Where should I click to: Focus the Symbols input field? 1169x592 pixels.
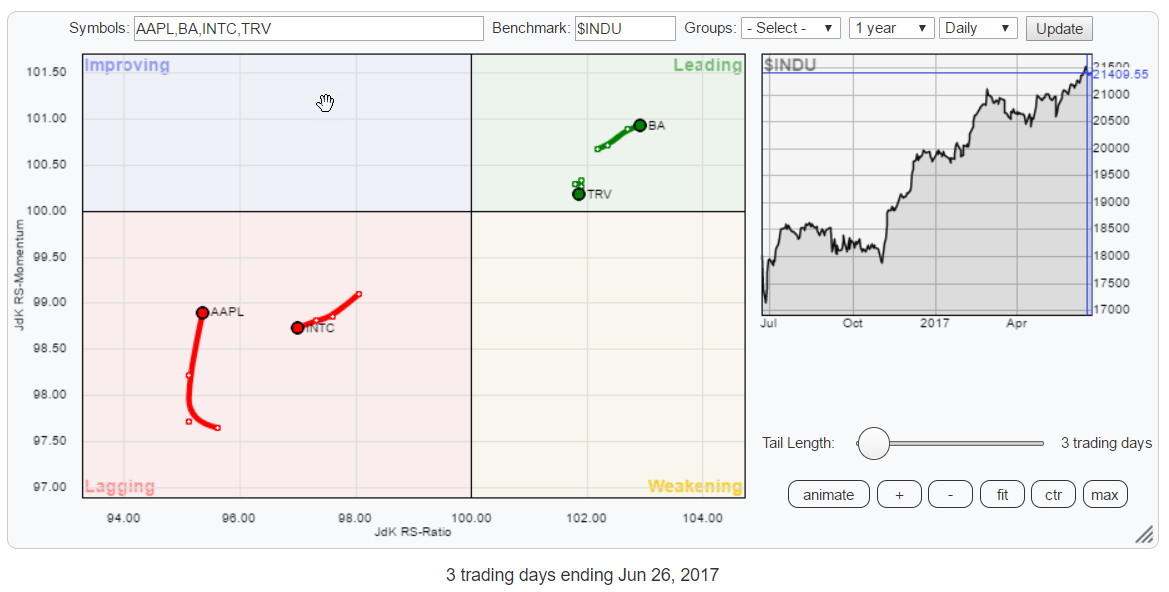point(308,28)
